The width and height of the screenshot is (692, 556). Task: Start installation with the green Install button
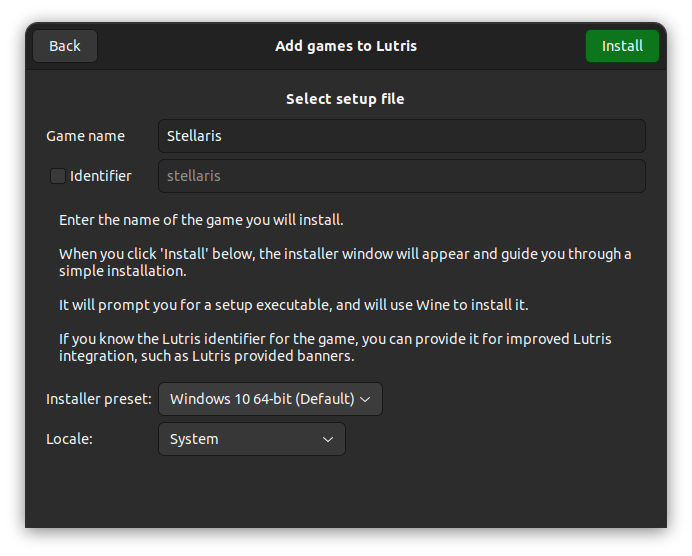622,46
